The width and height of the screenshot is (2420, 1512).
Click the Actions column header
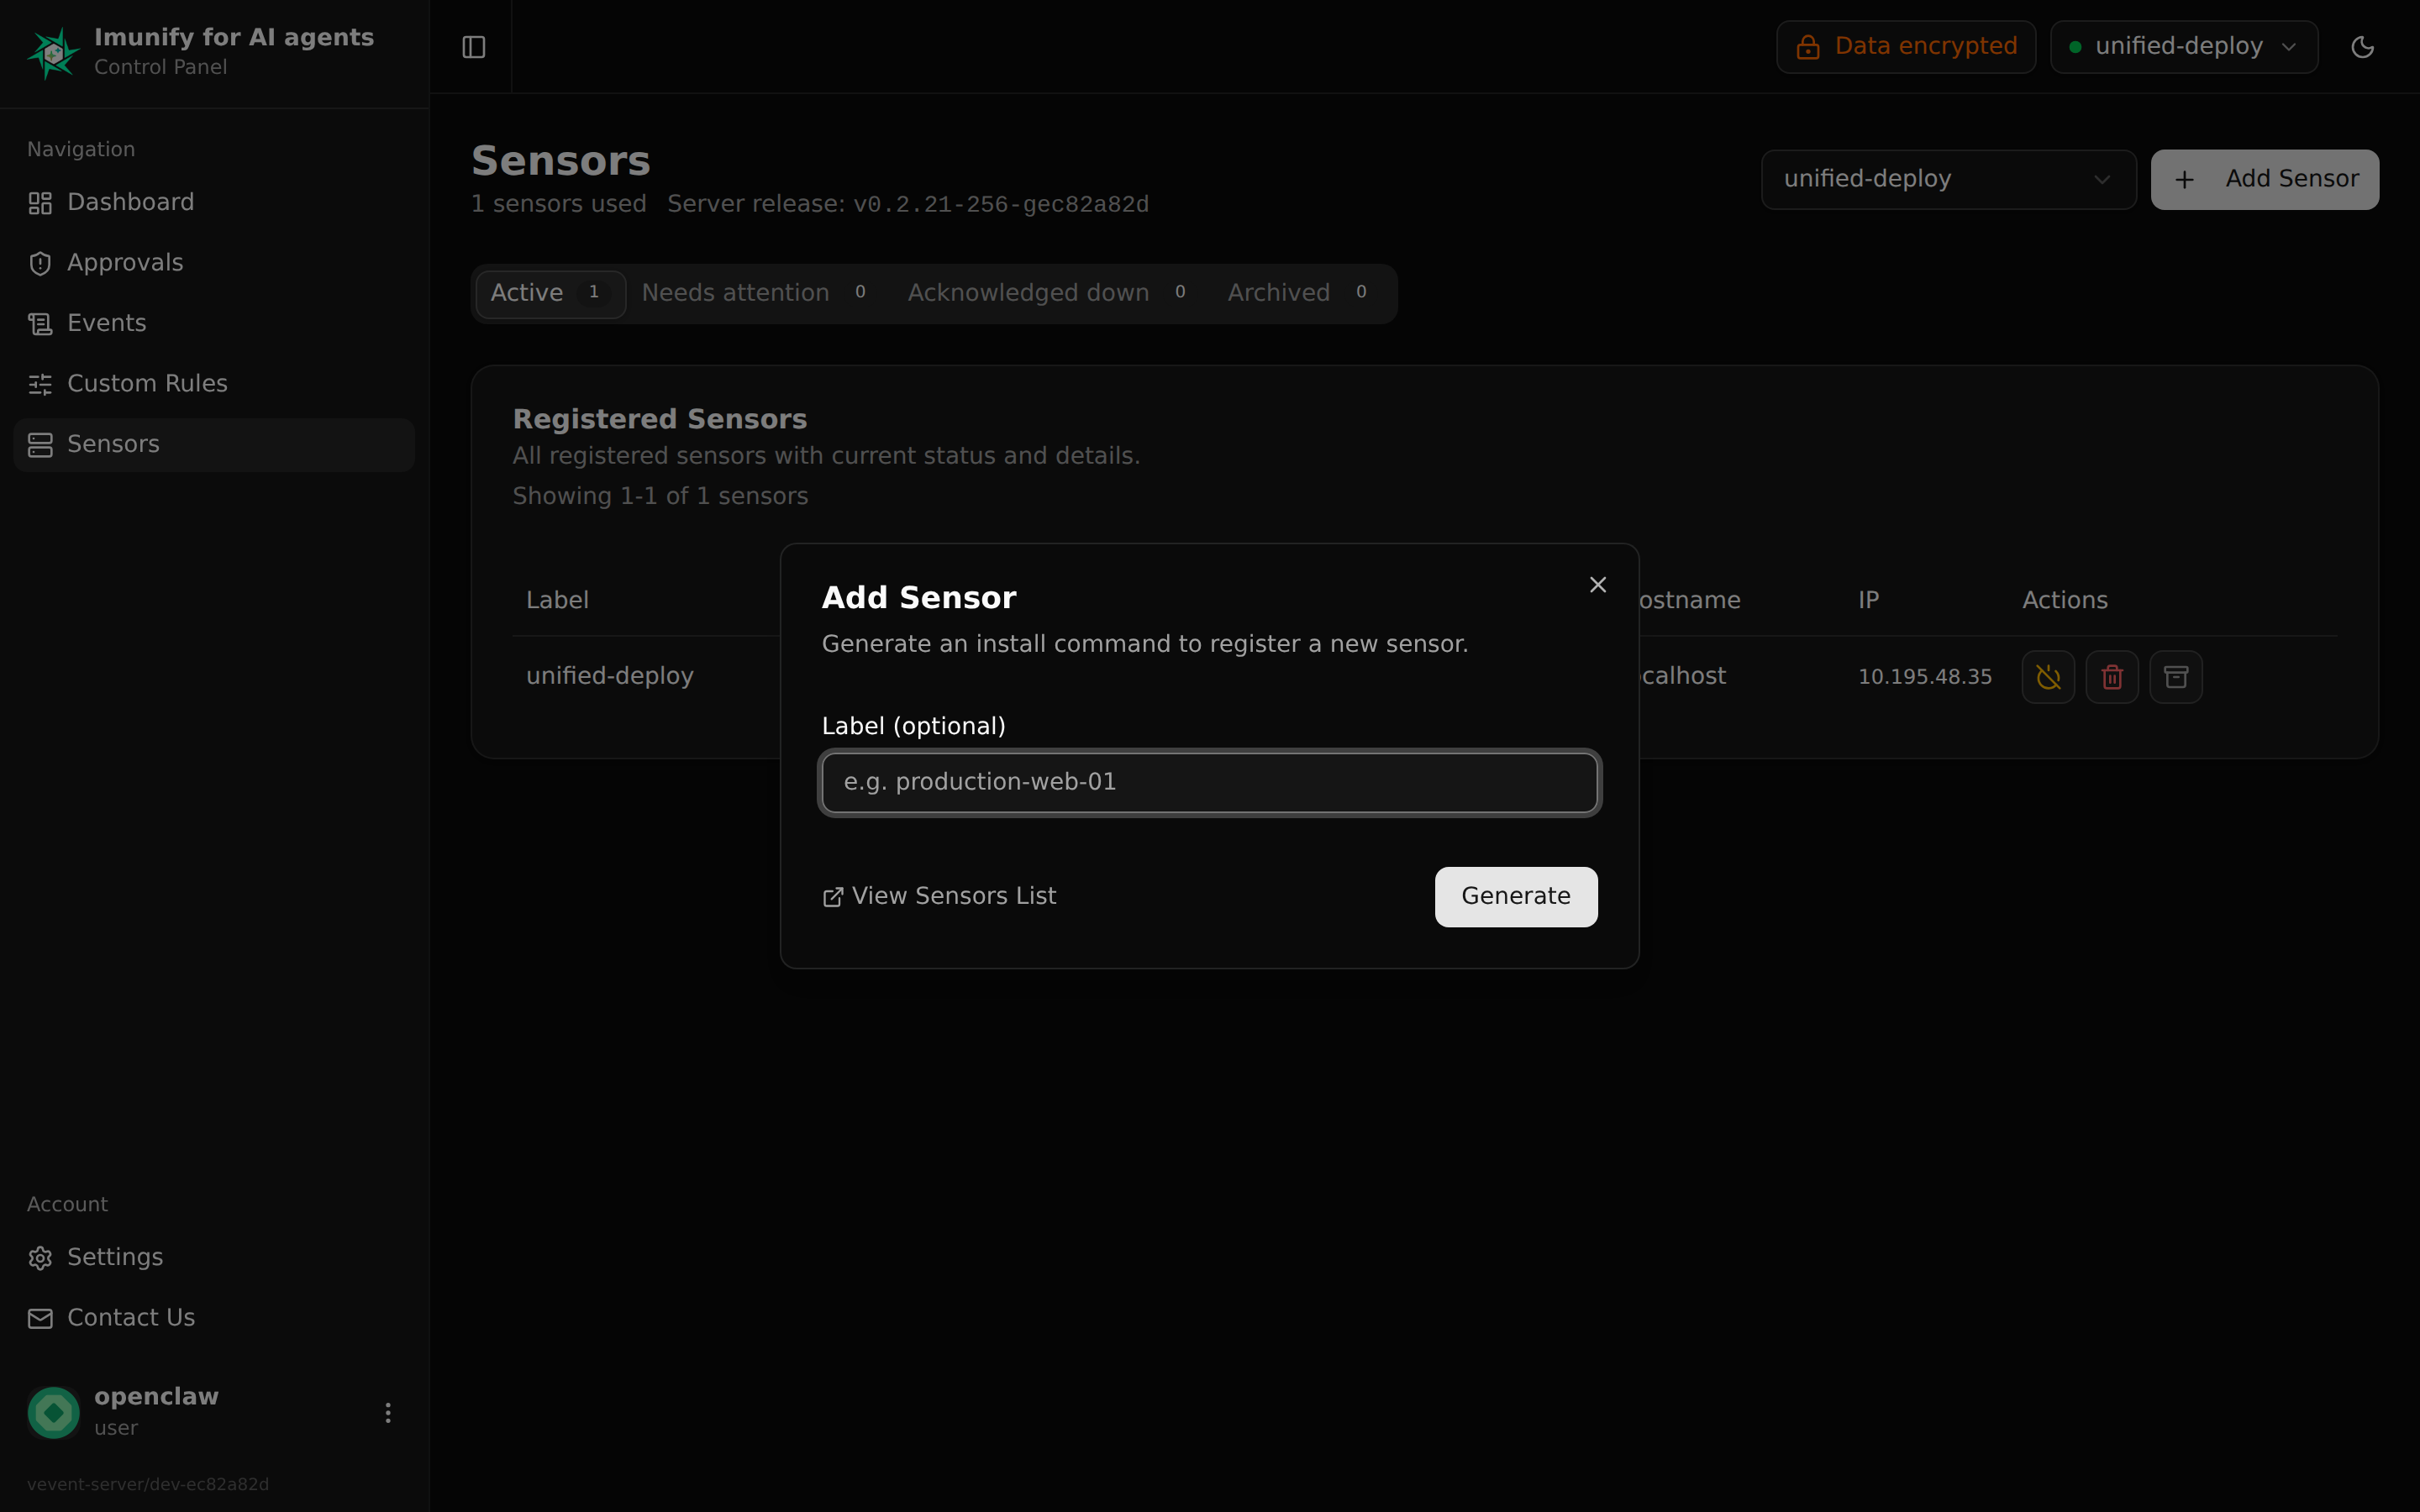2064,600
